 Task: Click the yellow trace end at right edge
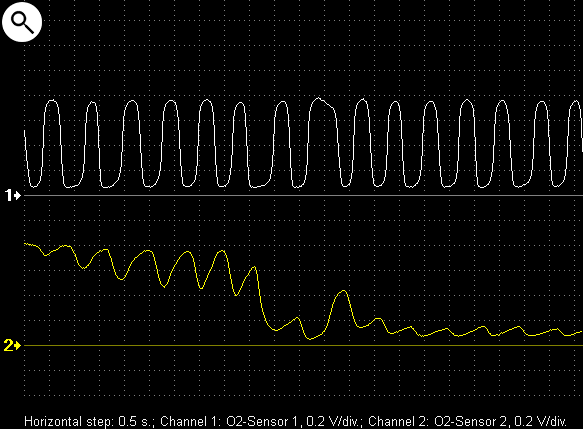[580, 332]
